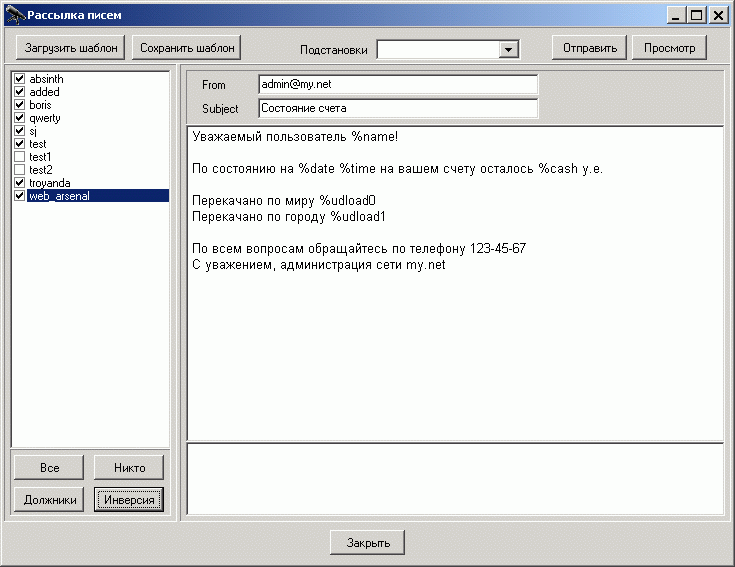Uncheck the absinth user checkbox

[19, 79]
